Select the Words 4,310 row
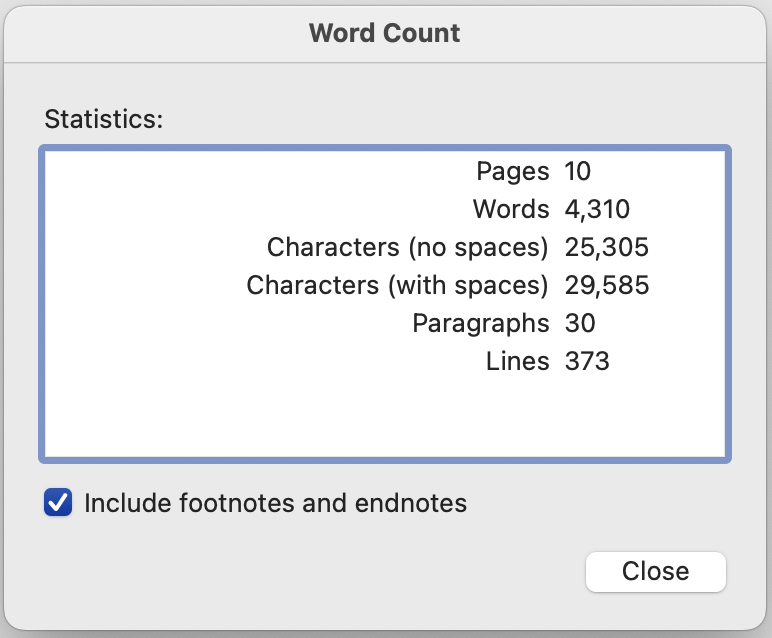Viewport: 772px width, 638px height. click(x=385, y=209)
